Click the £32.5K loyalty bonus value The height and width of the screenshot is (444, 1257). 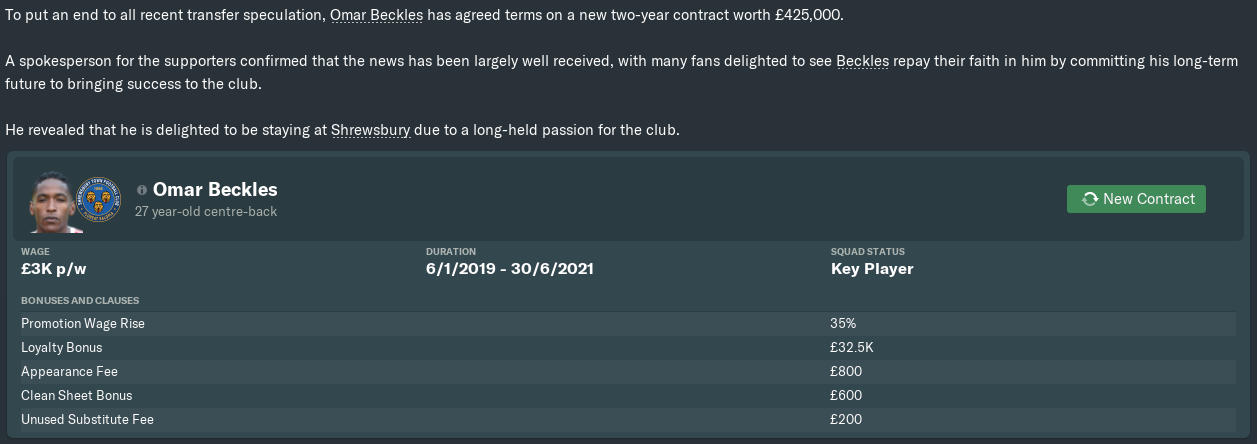852,348
